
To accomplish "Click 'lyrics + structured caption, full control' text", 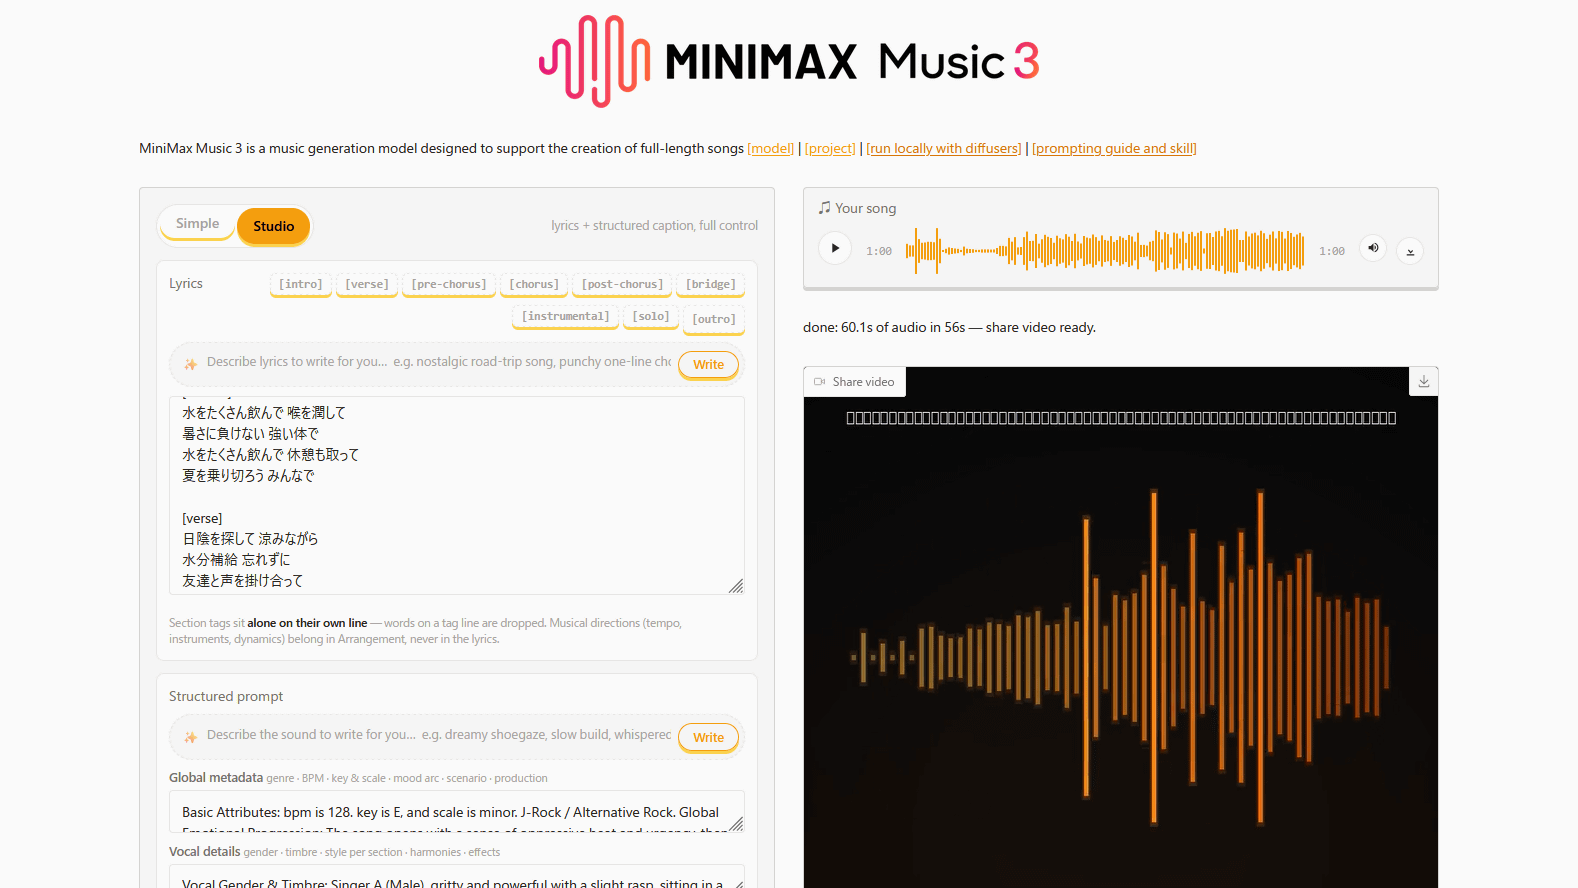I will click(654, 226).
